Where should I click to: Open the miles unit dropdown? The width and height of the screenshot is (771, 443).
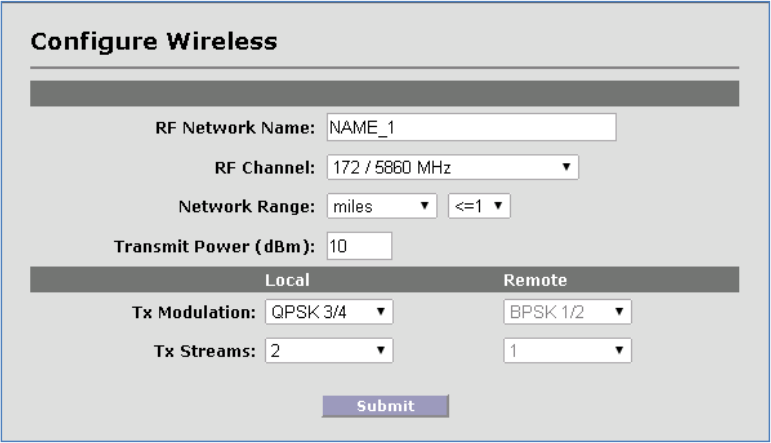coord(383,206)
